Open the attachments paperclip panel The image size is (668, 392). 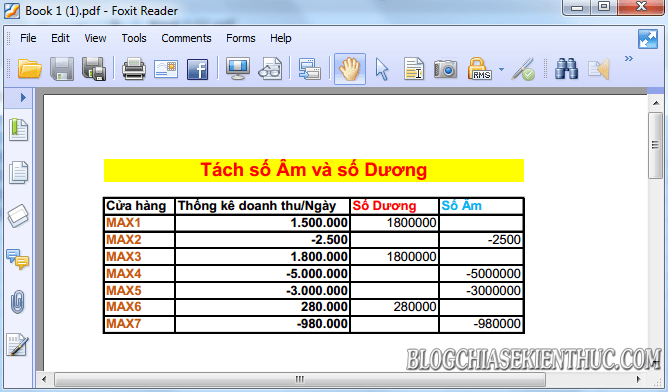coord(18,302)
